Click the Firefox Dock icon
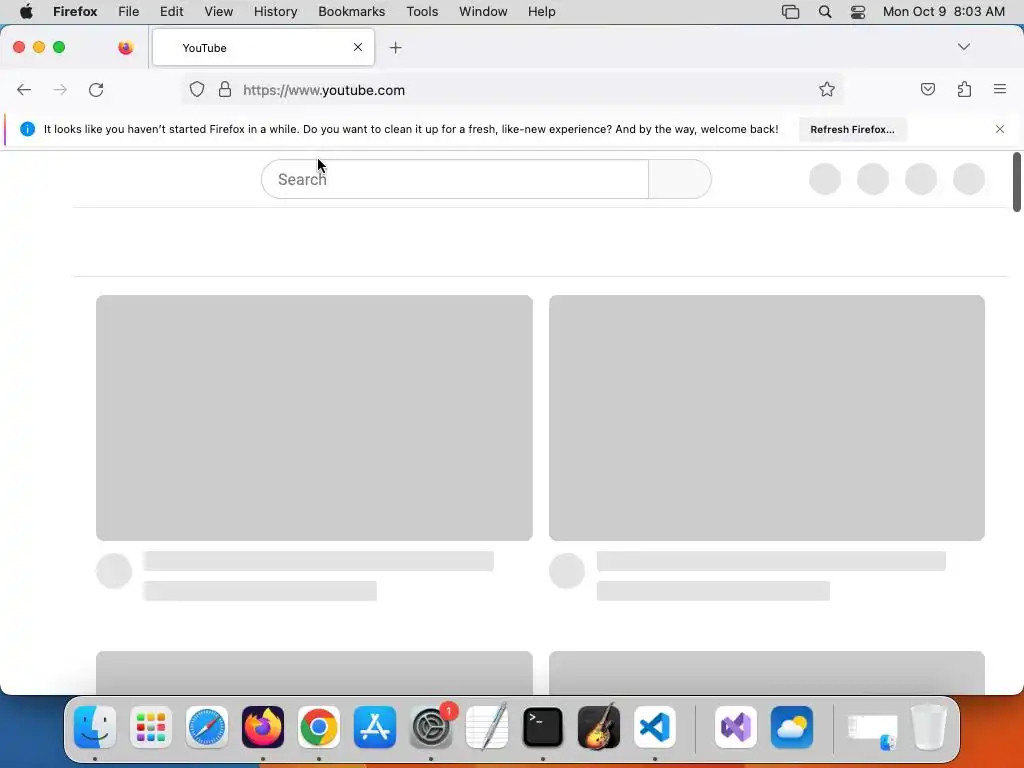Viewport: 1024px width, 768px height. (x=263, y=727)
